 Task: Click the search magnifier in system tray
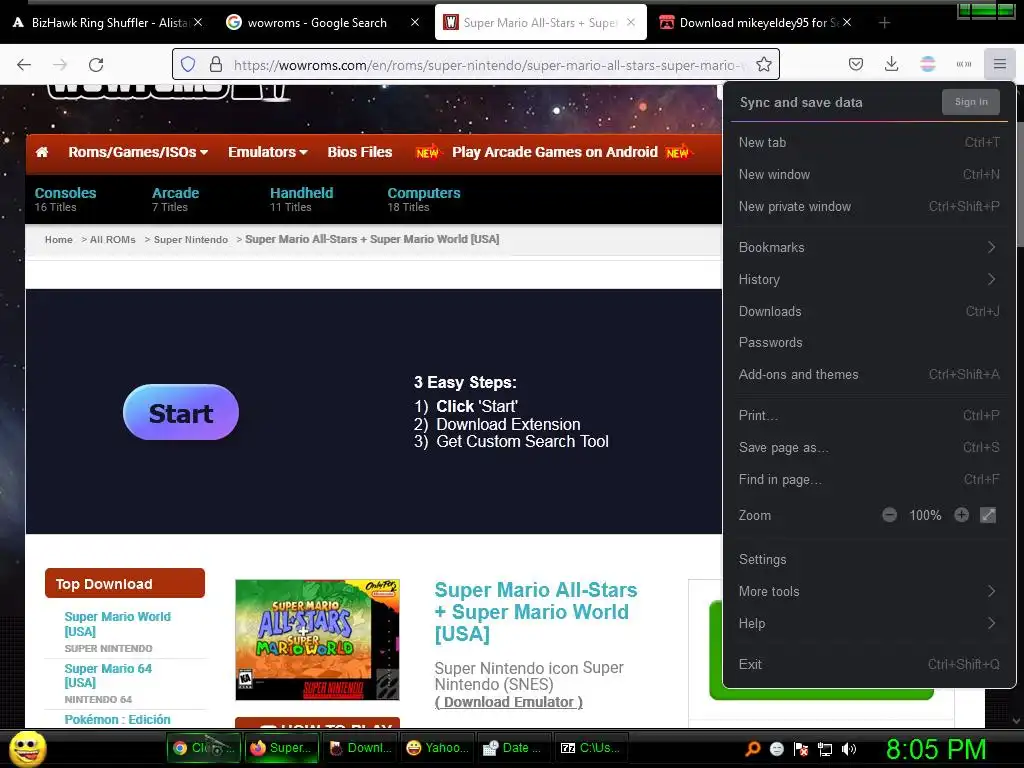753,749
